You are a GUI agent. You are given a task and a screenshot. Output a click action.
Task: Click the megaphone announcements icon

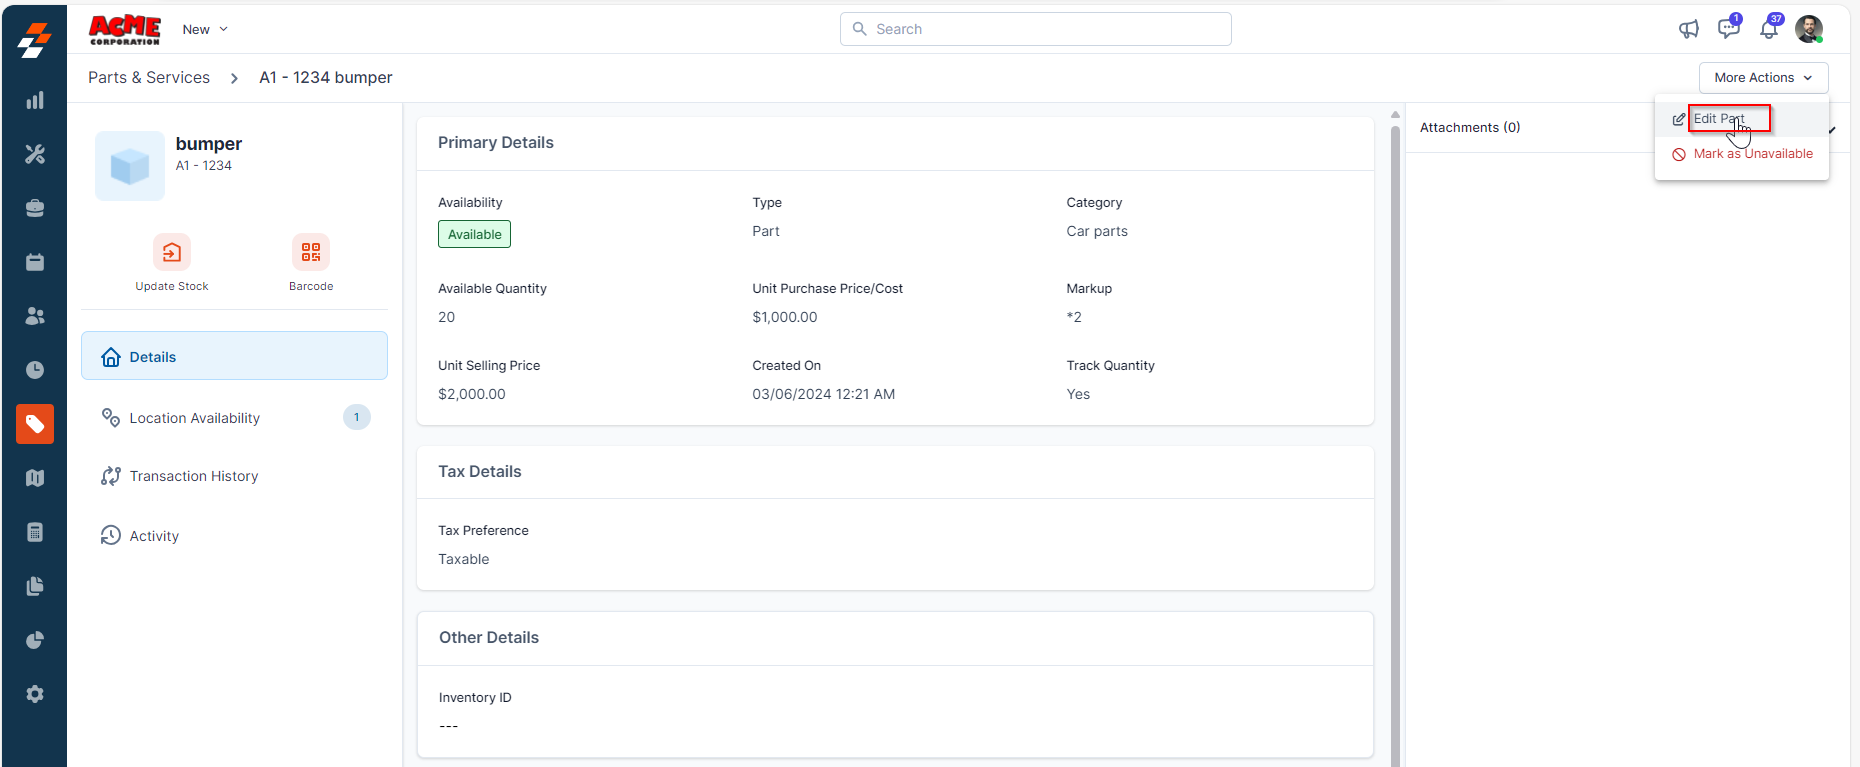pos(1689,29)
